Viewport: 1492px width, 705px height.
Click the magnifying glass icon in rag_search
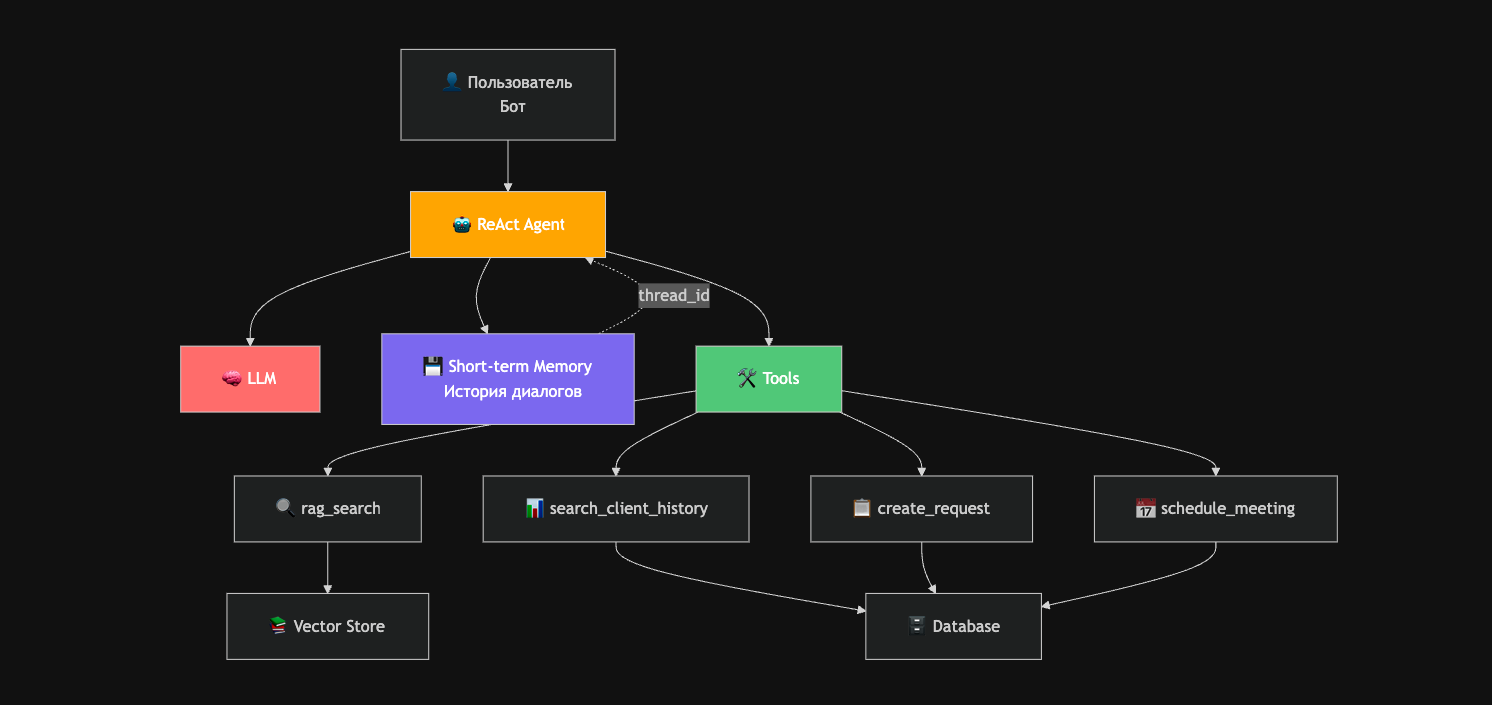pyautogui.click(x=283, y=508)
